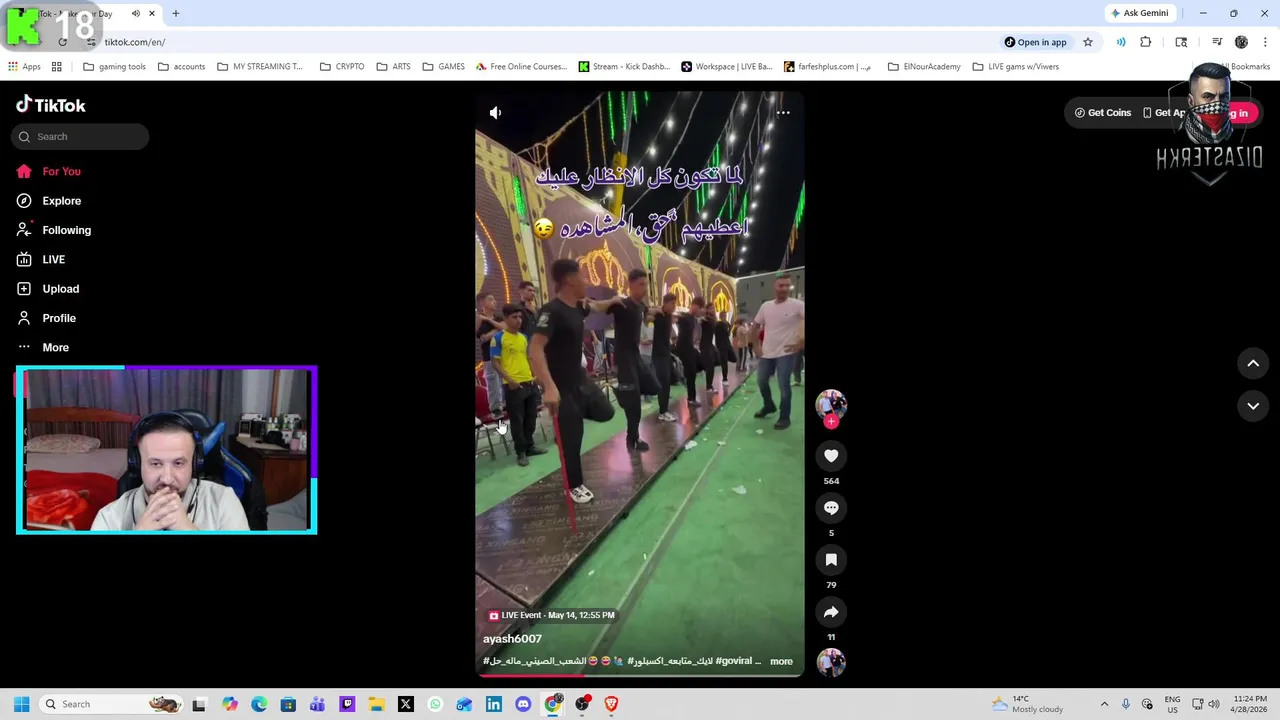This screenshot has height=720, width=1280.
Task: Go to previous video with up chevron
Action: (1253, 364)
